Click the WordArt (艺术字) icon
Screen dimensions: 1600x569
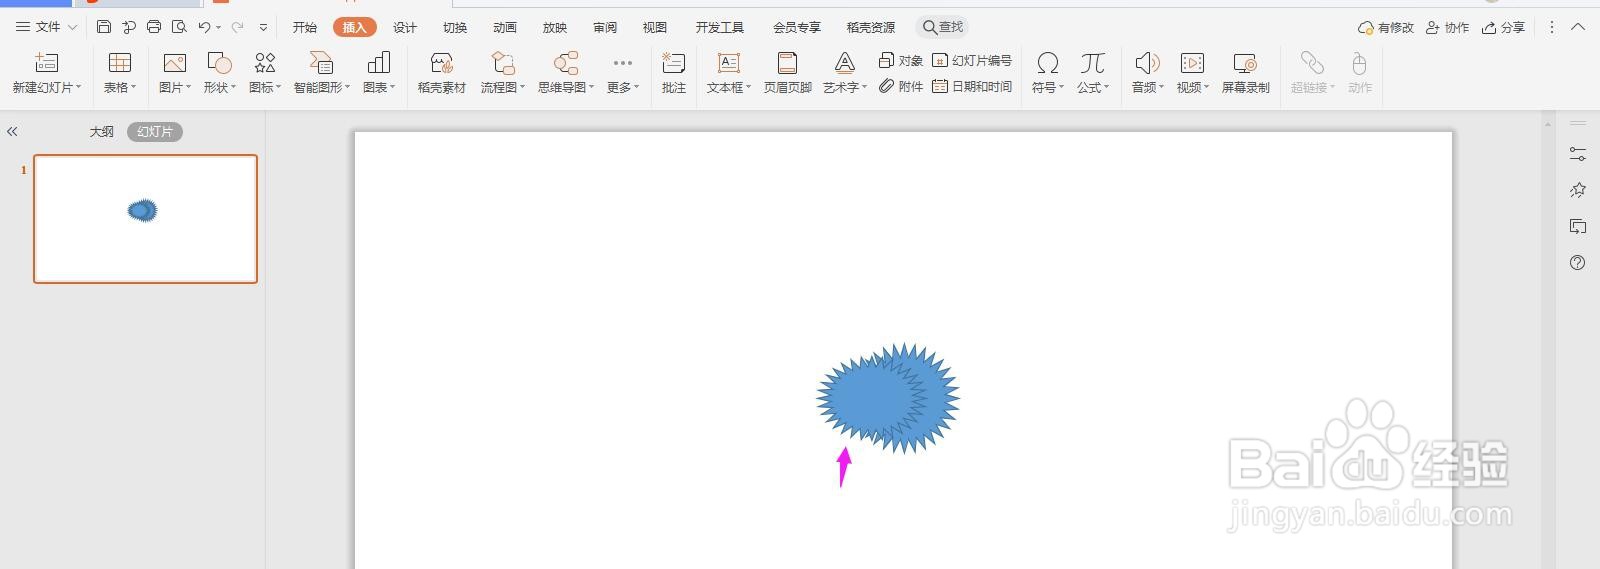[x=845, y=63]
